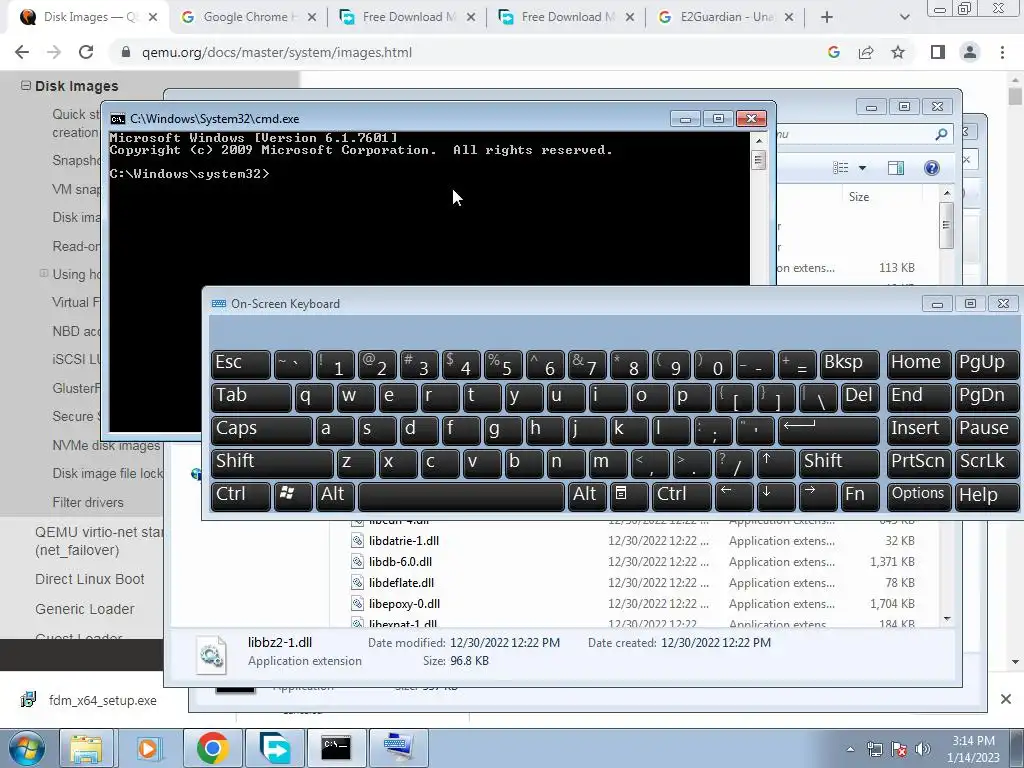Expand the Using host drives sidebar item
Viewport: 1024px width, 768px height.
coord(44,273)
